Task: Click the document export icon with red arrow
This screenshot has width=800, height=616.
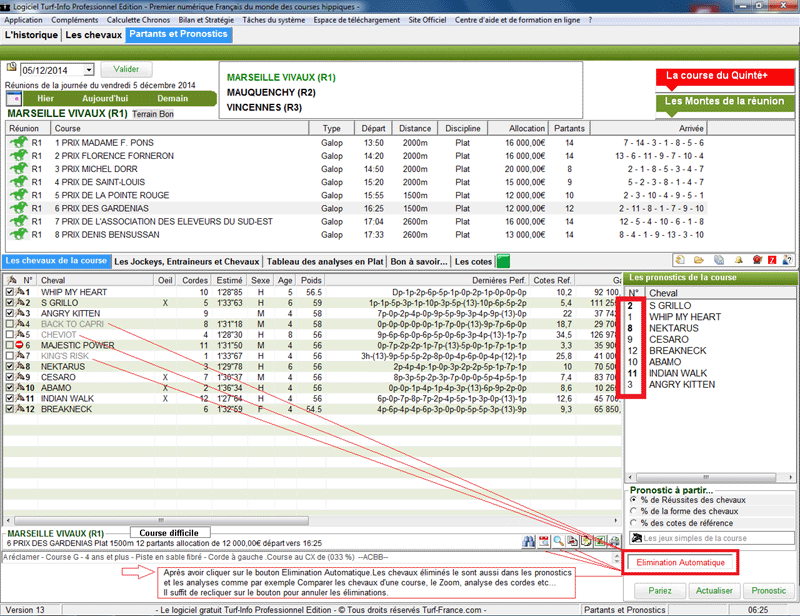Action: (x=572, y=541)
